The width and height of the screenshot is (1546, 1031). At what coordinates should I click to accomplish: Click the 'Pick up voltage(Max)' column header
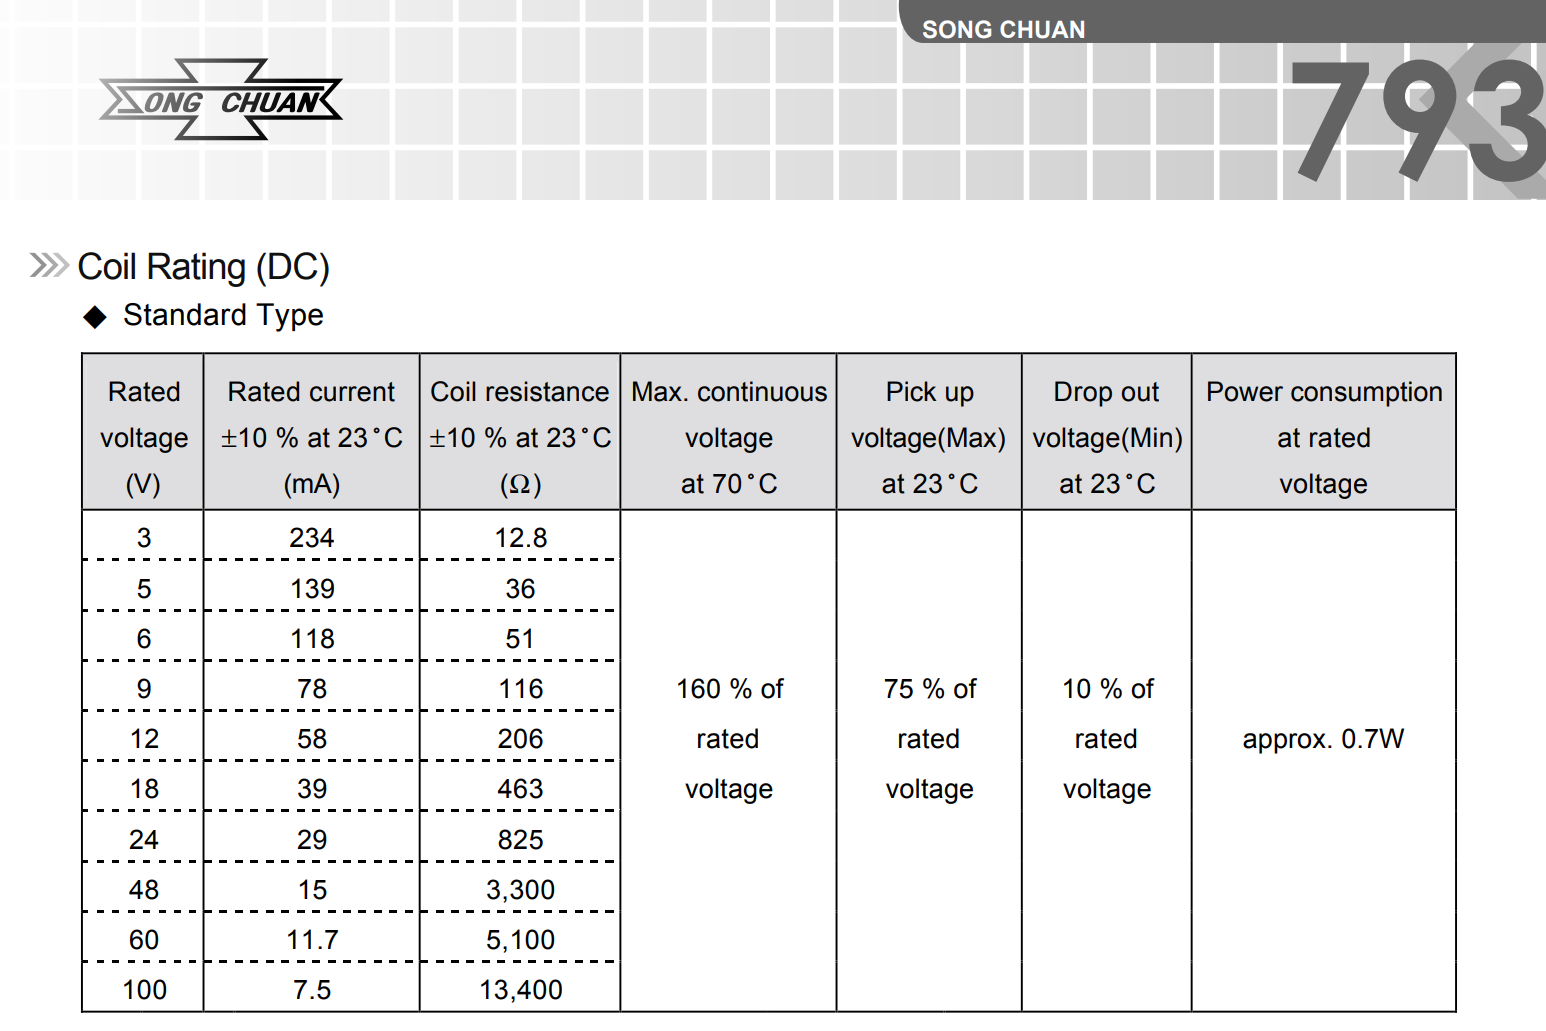pos(929,432)
